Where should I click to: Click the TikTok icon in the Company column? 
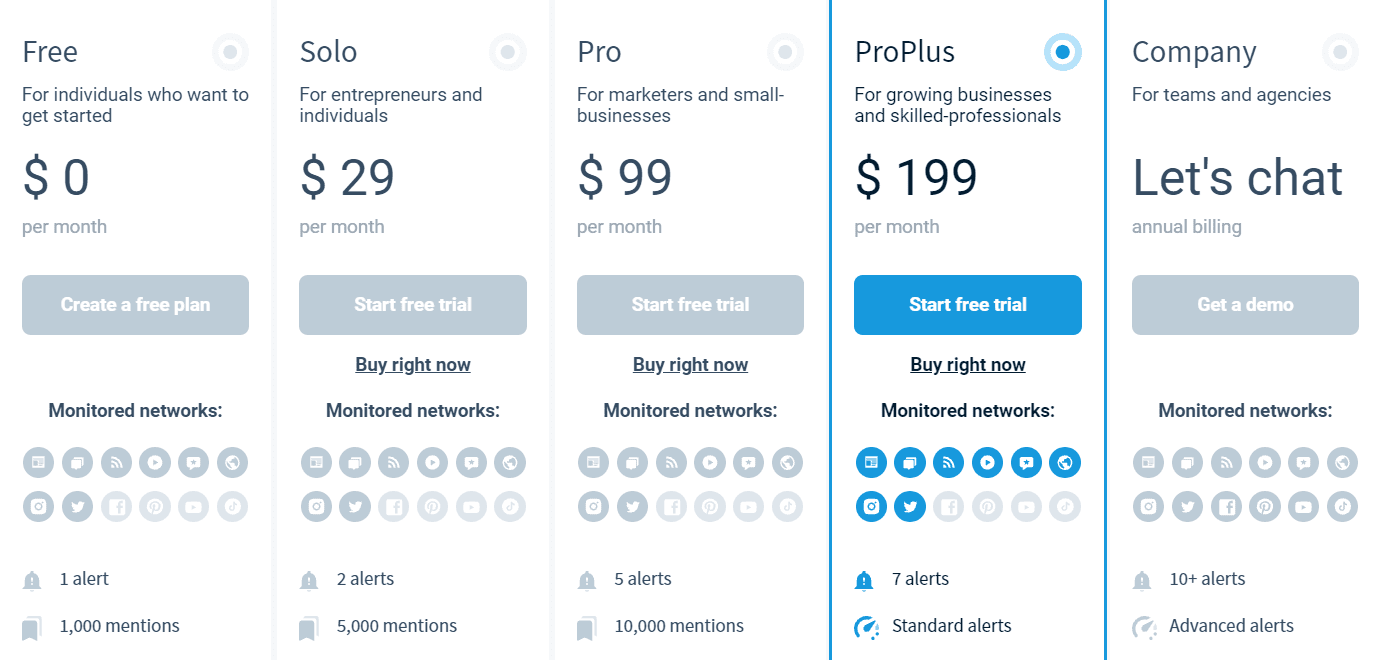pyautogui.click(x=1342, y=507)
